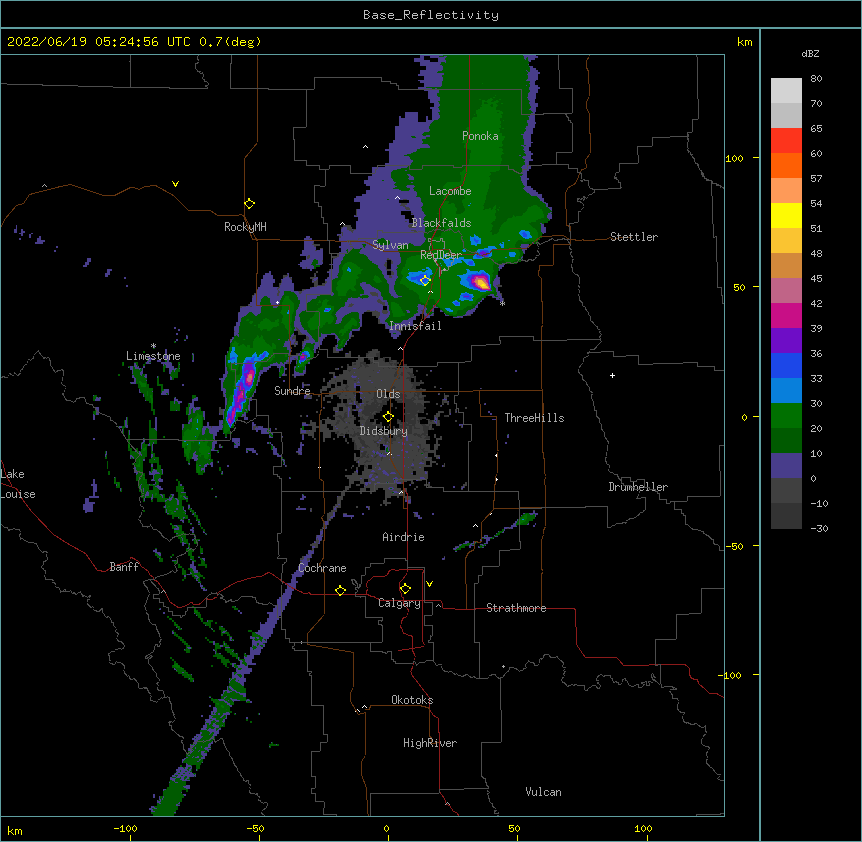Click the Sylvan city label
This screenshot has height=842, width=862.
tap(390, 245)
